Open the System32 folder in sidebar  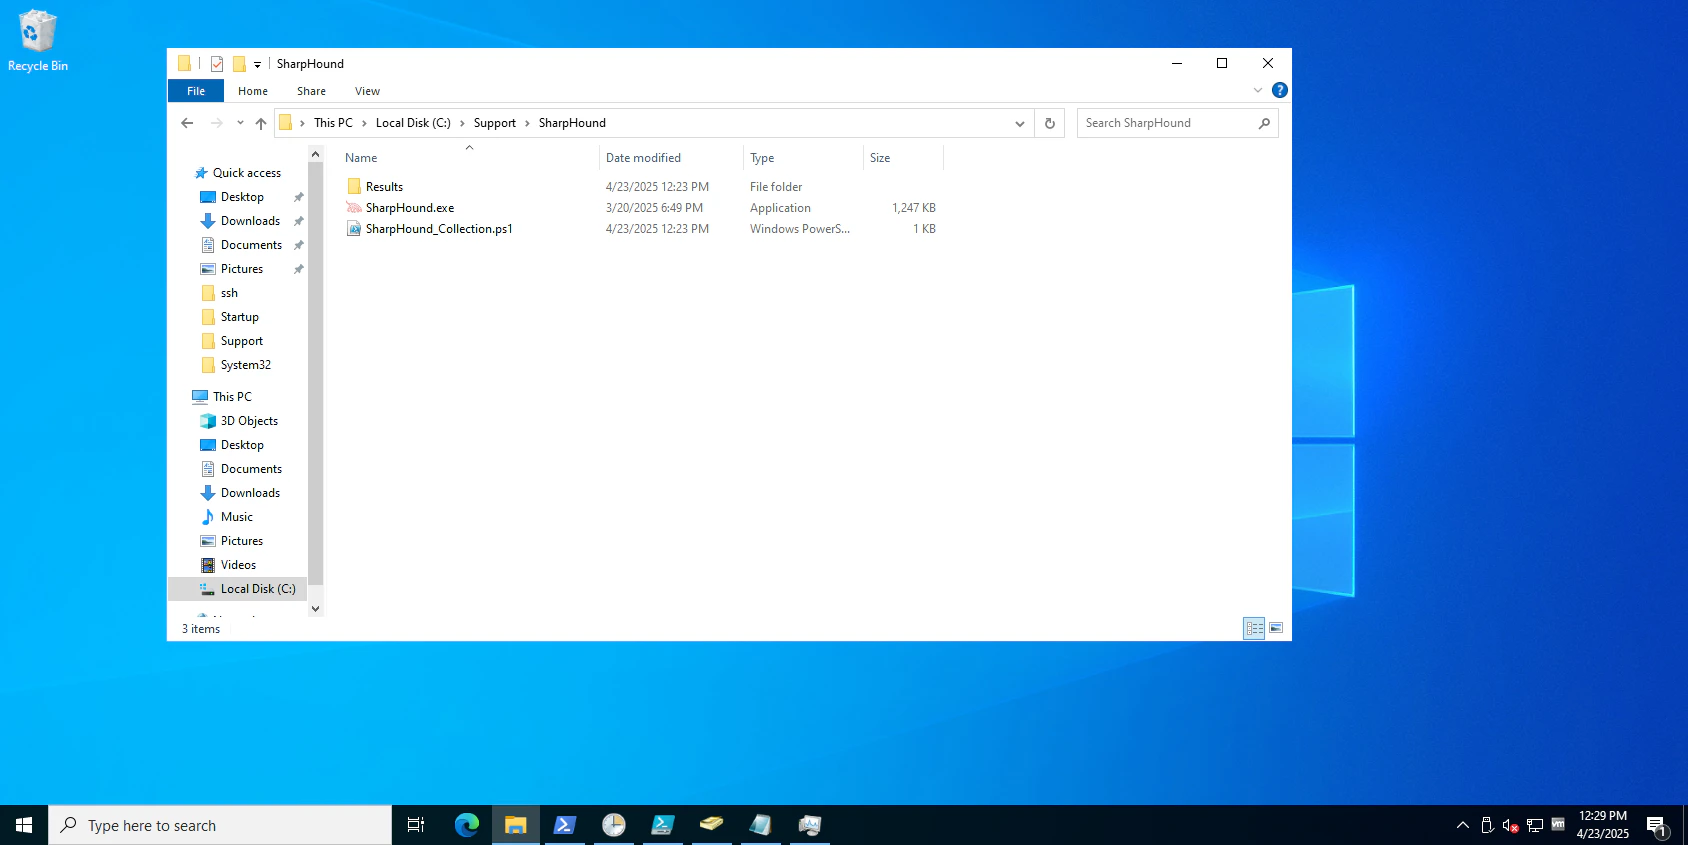point(245,365)
